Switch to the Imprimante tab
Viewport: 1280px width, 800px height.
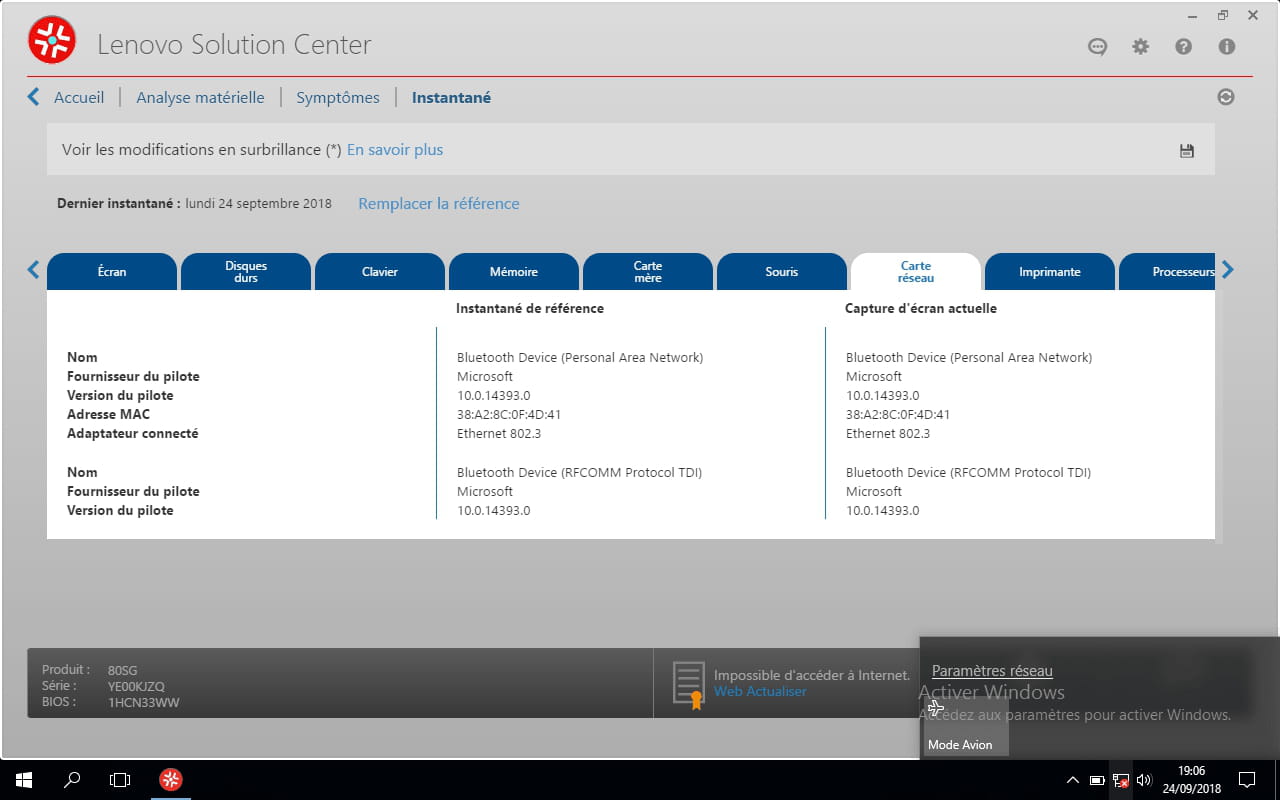[x=1050, y=272]
